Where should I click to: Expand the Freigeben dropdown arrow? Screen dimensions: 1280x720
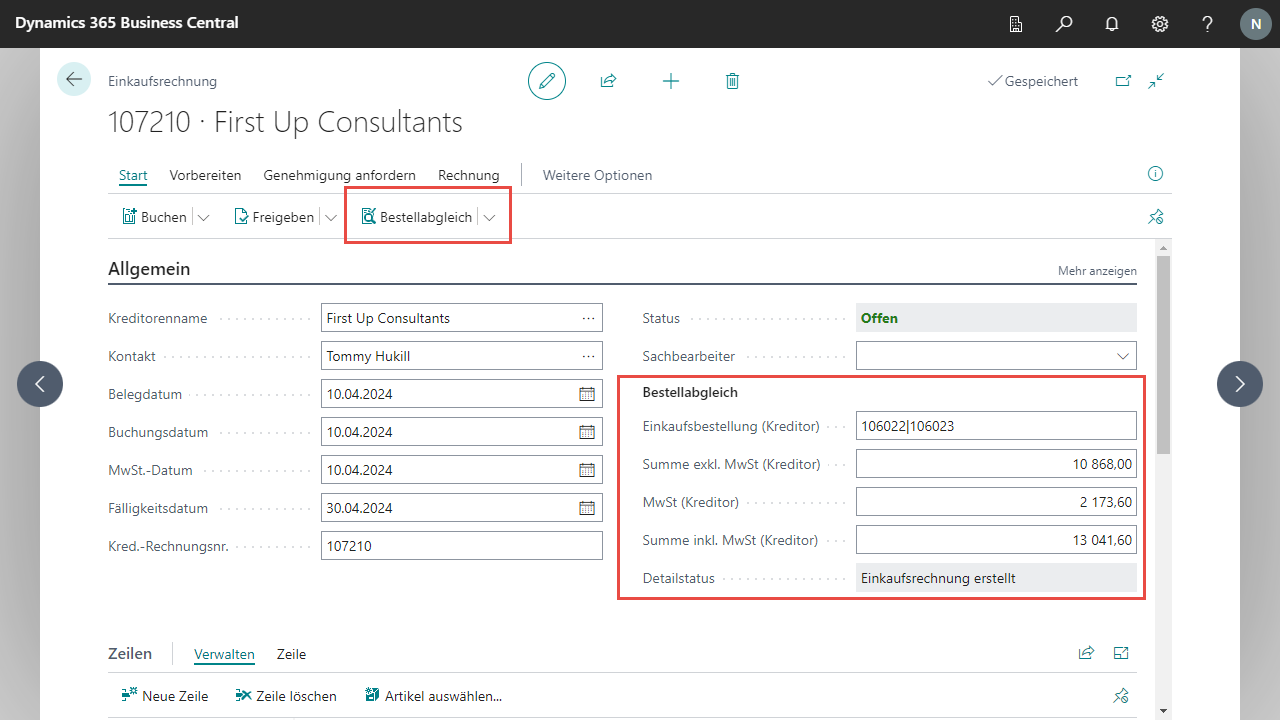click(330, 217)
